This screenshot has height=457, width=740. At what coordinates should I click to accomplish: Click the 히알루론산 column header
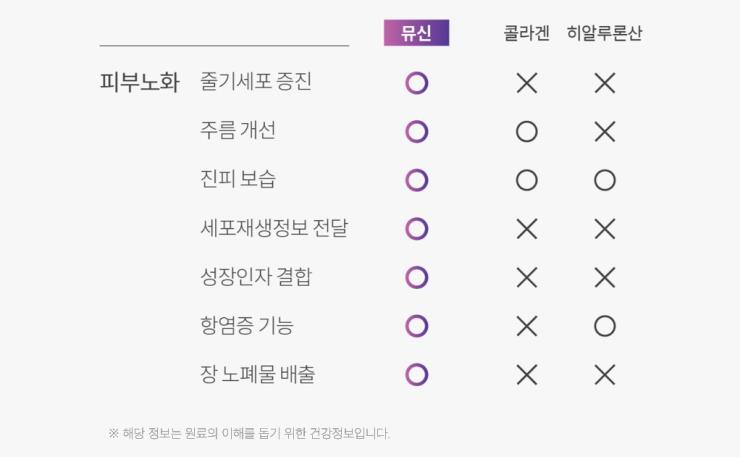(604, 33)
